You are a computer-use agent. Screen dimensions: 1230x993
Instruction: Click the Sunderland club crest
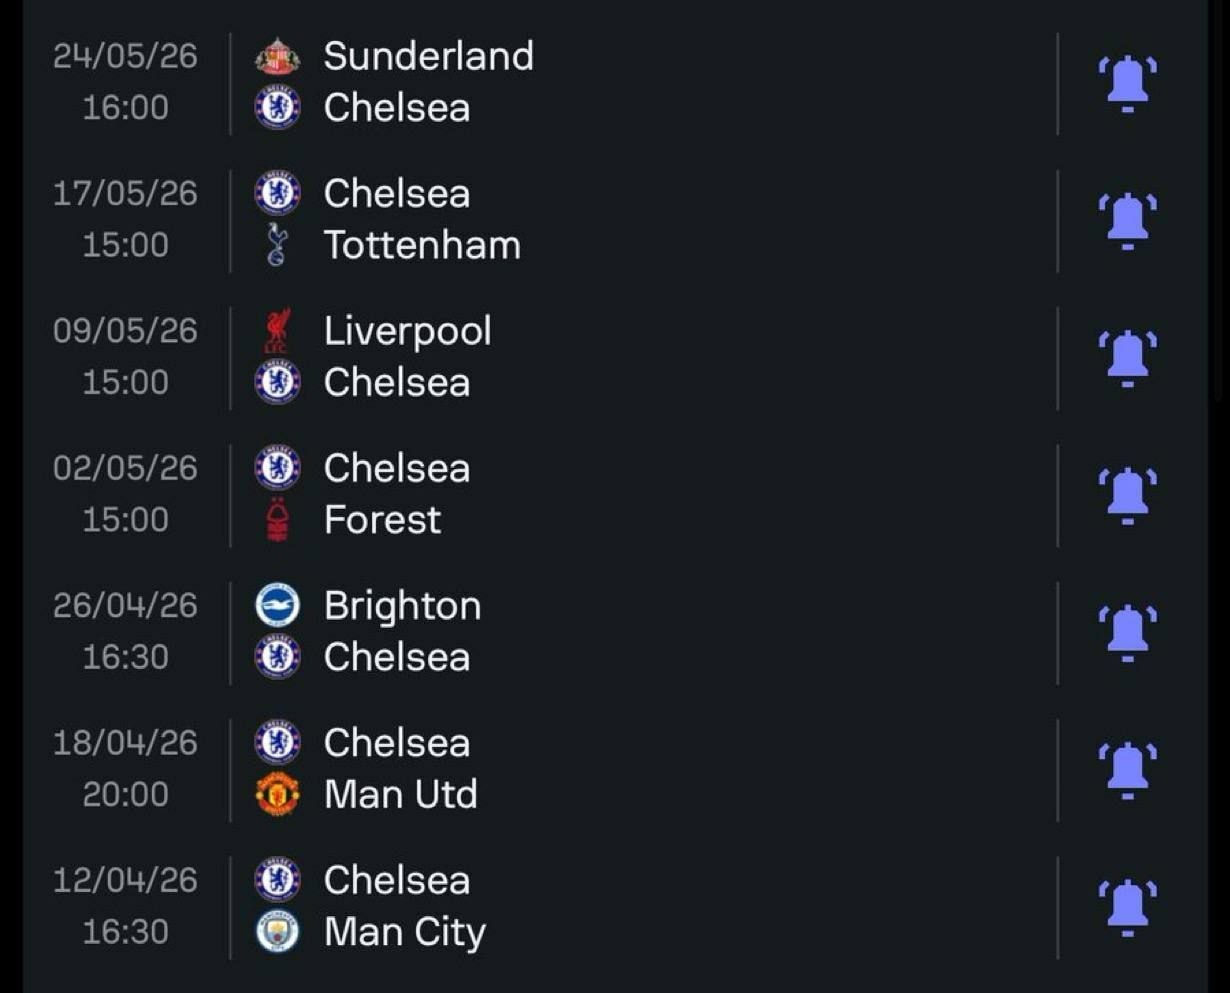(x=277, y=56)
